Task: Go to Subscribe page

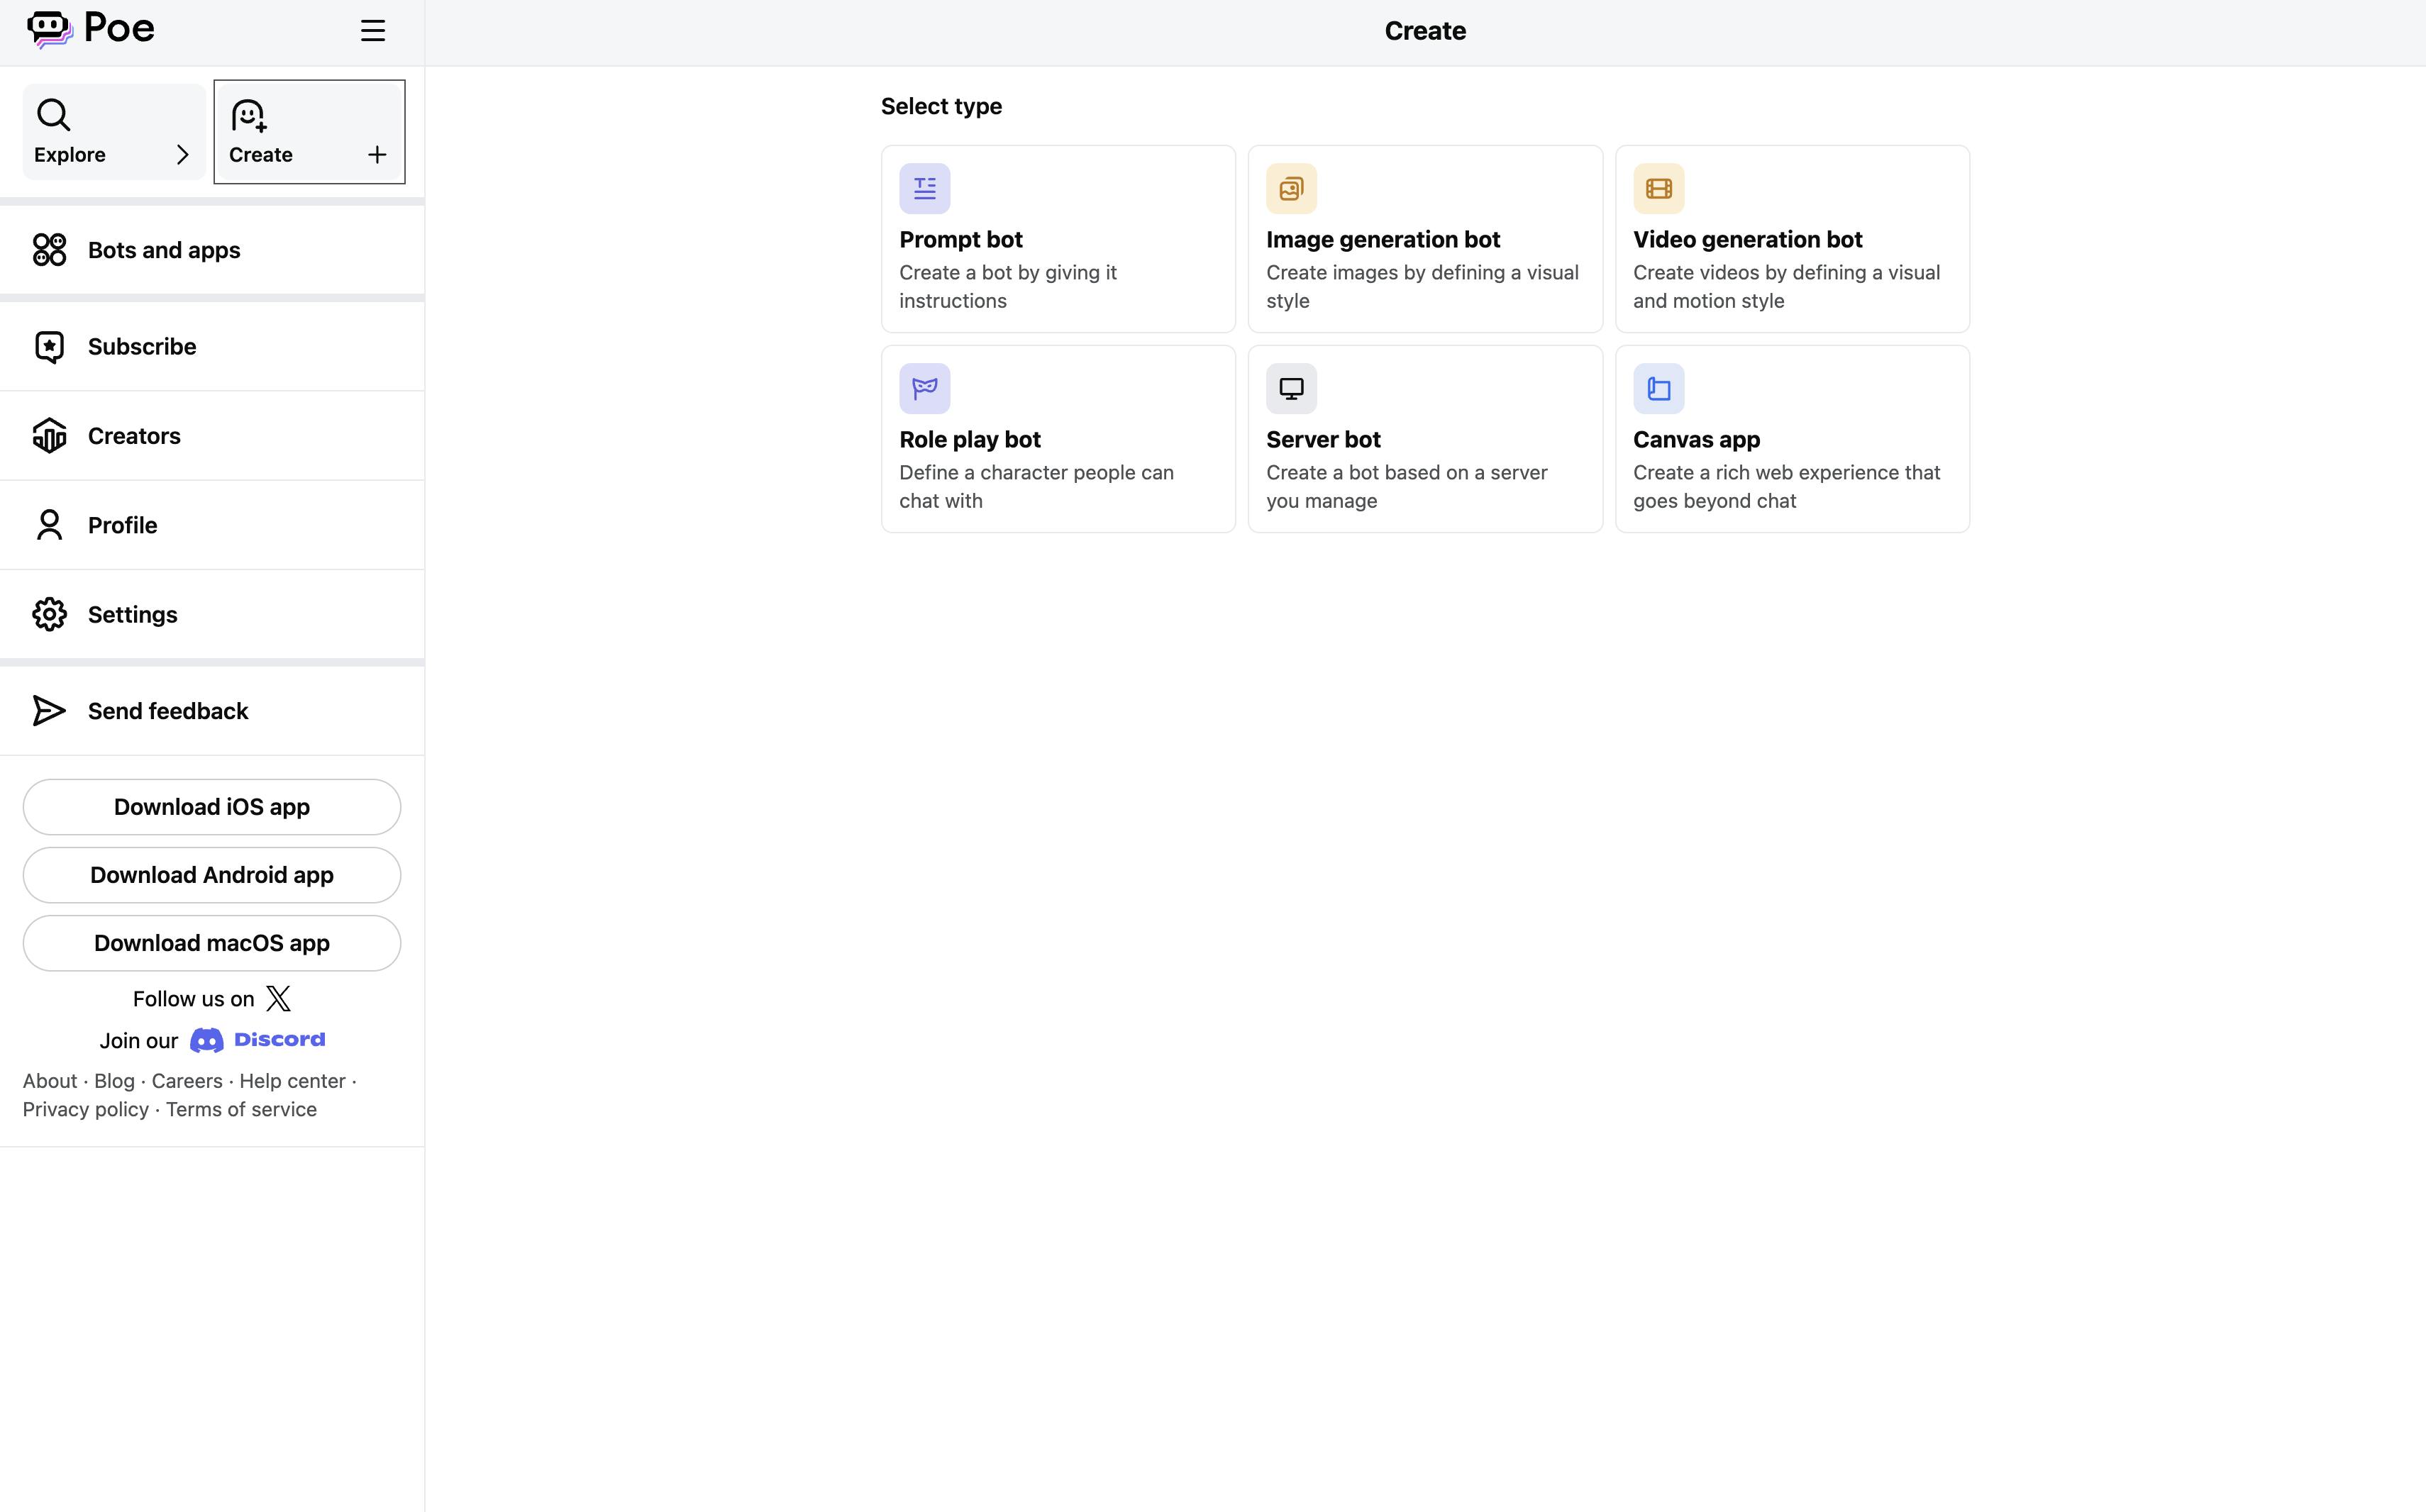Action: [142, 347]
